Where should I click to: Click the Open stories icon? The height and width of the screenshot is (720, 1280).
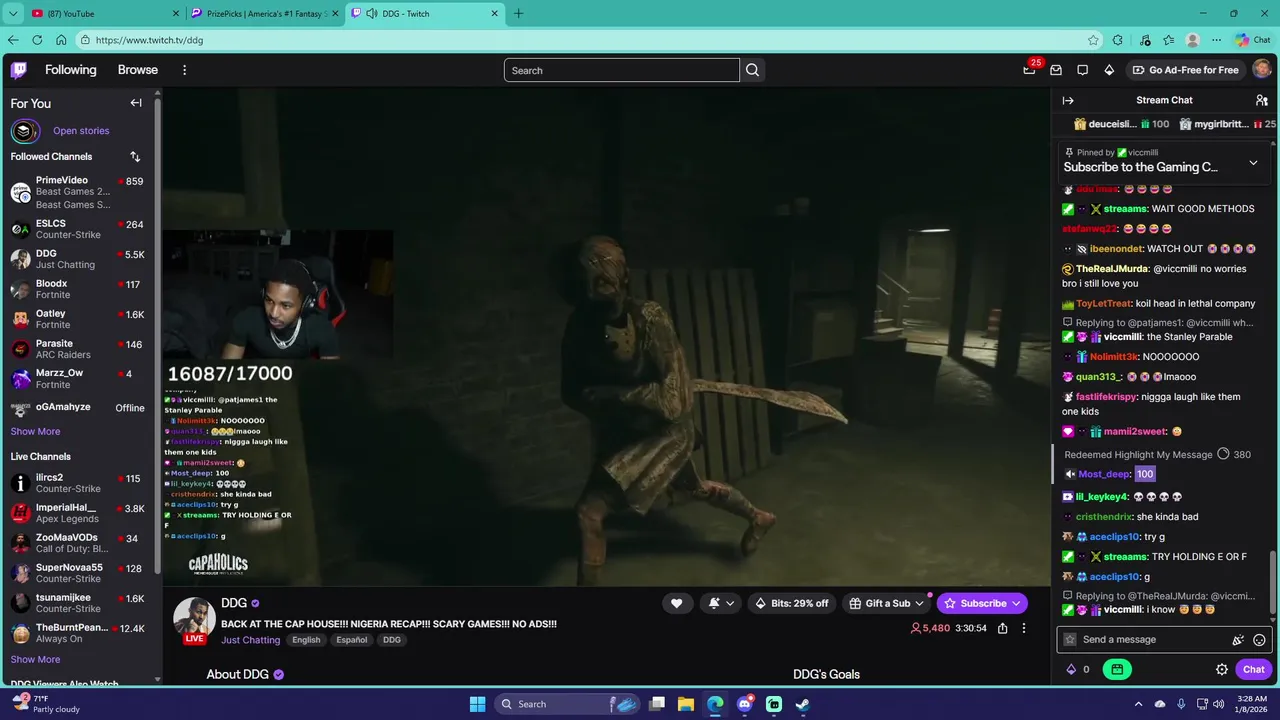pos(25,131)
